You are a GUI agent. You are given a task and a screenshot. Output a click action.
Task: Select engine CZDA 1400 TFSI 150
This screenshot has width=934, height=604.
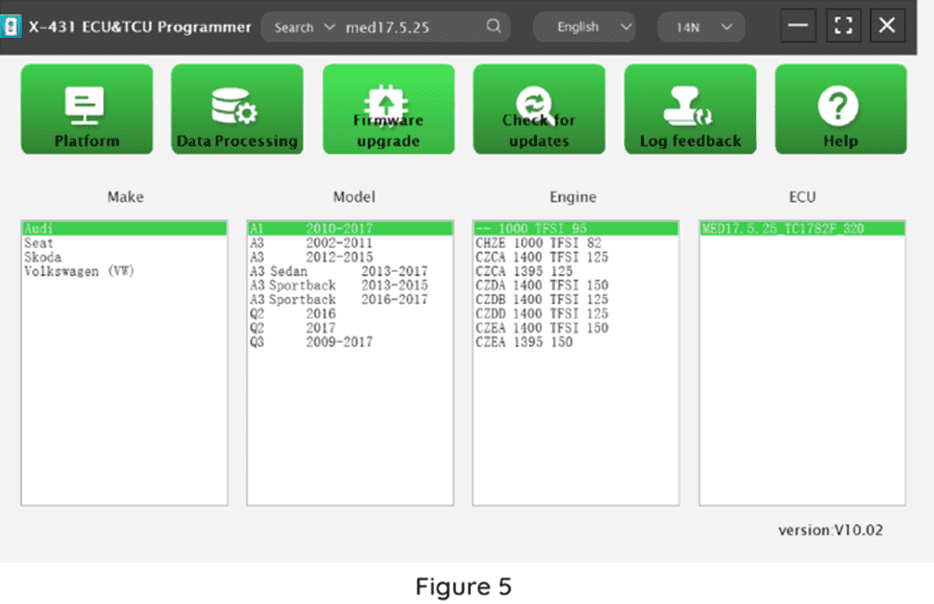pos(576,285)
